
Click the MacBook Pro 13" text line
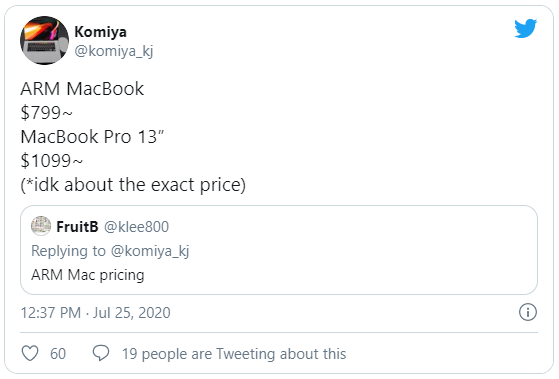coord(92,137)
